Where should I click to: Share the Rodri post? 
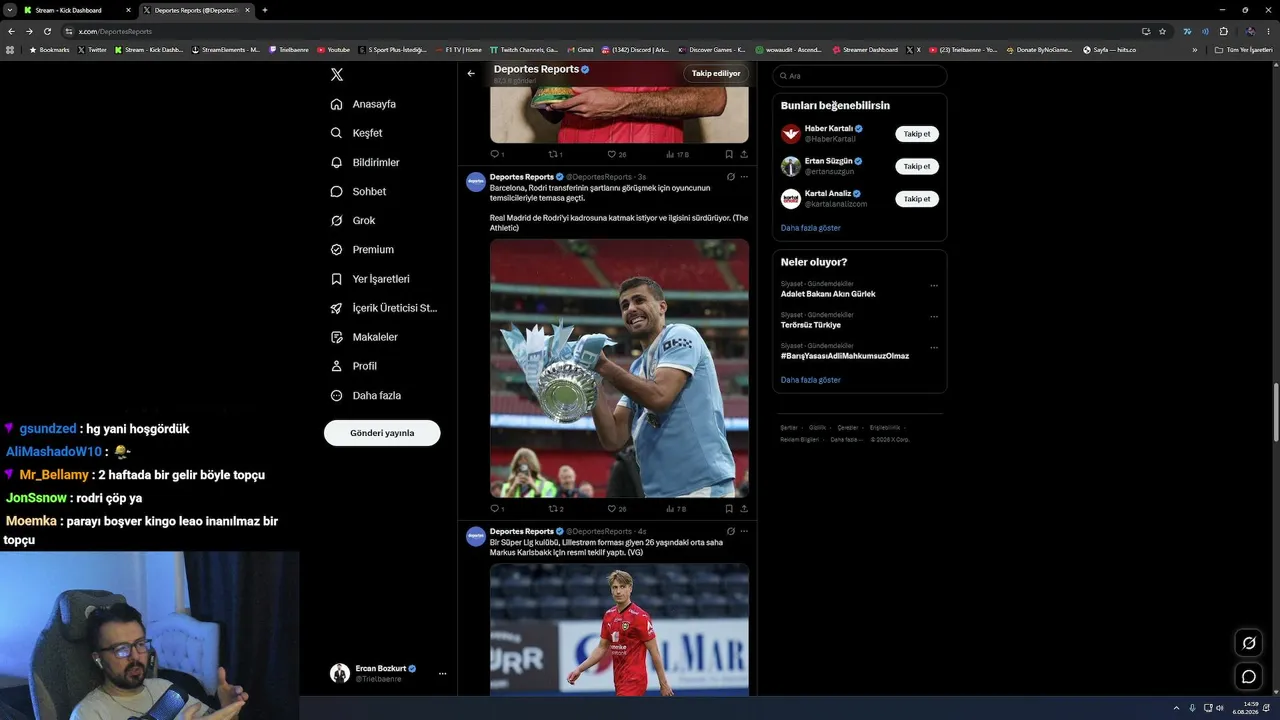coord(744,509)
